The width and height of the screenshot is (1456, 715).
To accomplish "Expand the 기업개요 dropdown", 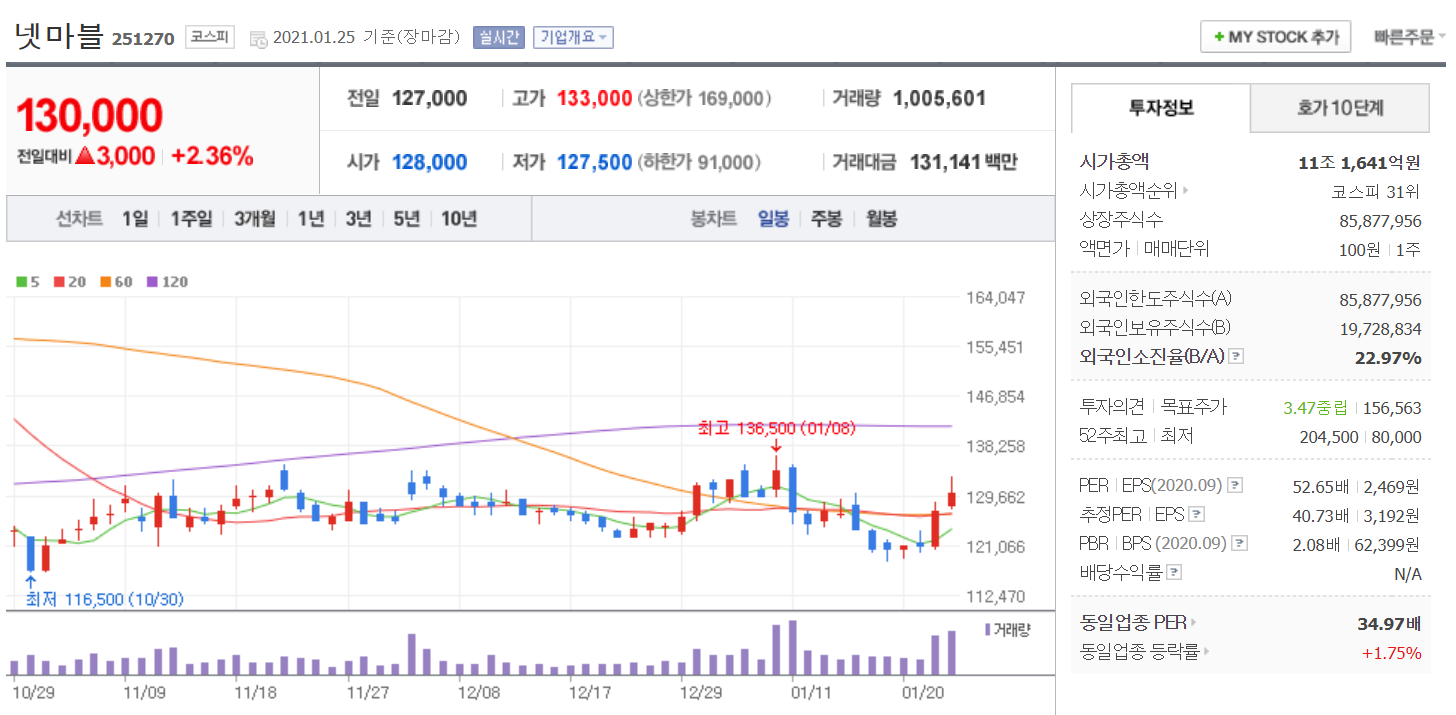I will pos(573,37).
